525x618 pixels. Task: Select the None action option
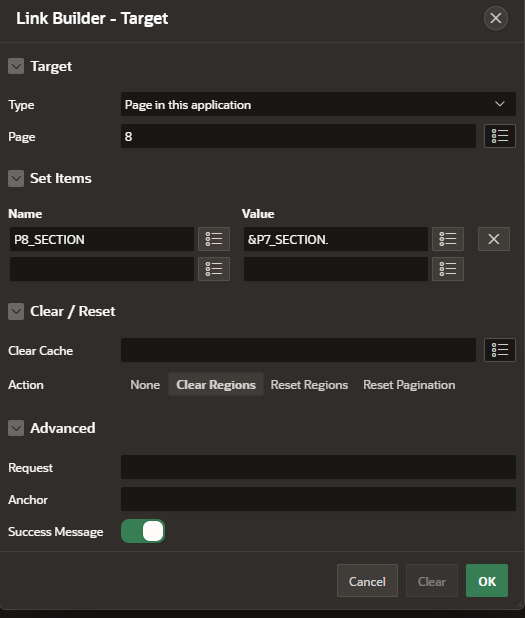145,385
